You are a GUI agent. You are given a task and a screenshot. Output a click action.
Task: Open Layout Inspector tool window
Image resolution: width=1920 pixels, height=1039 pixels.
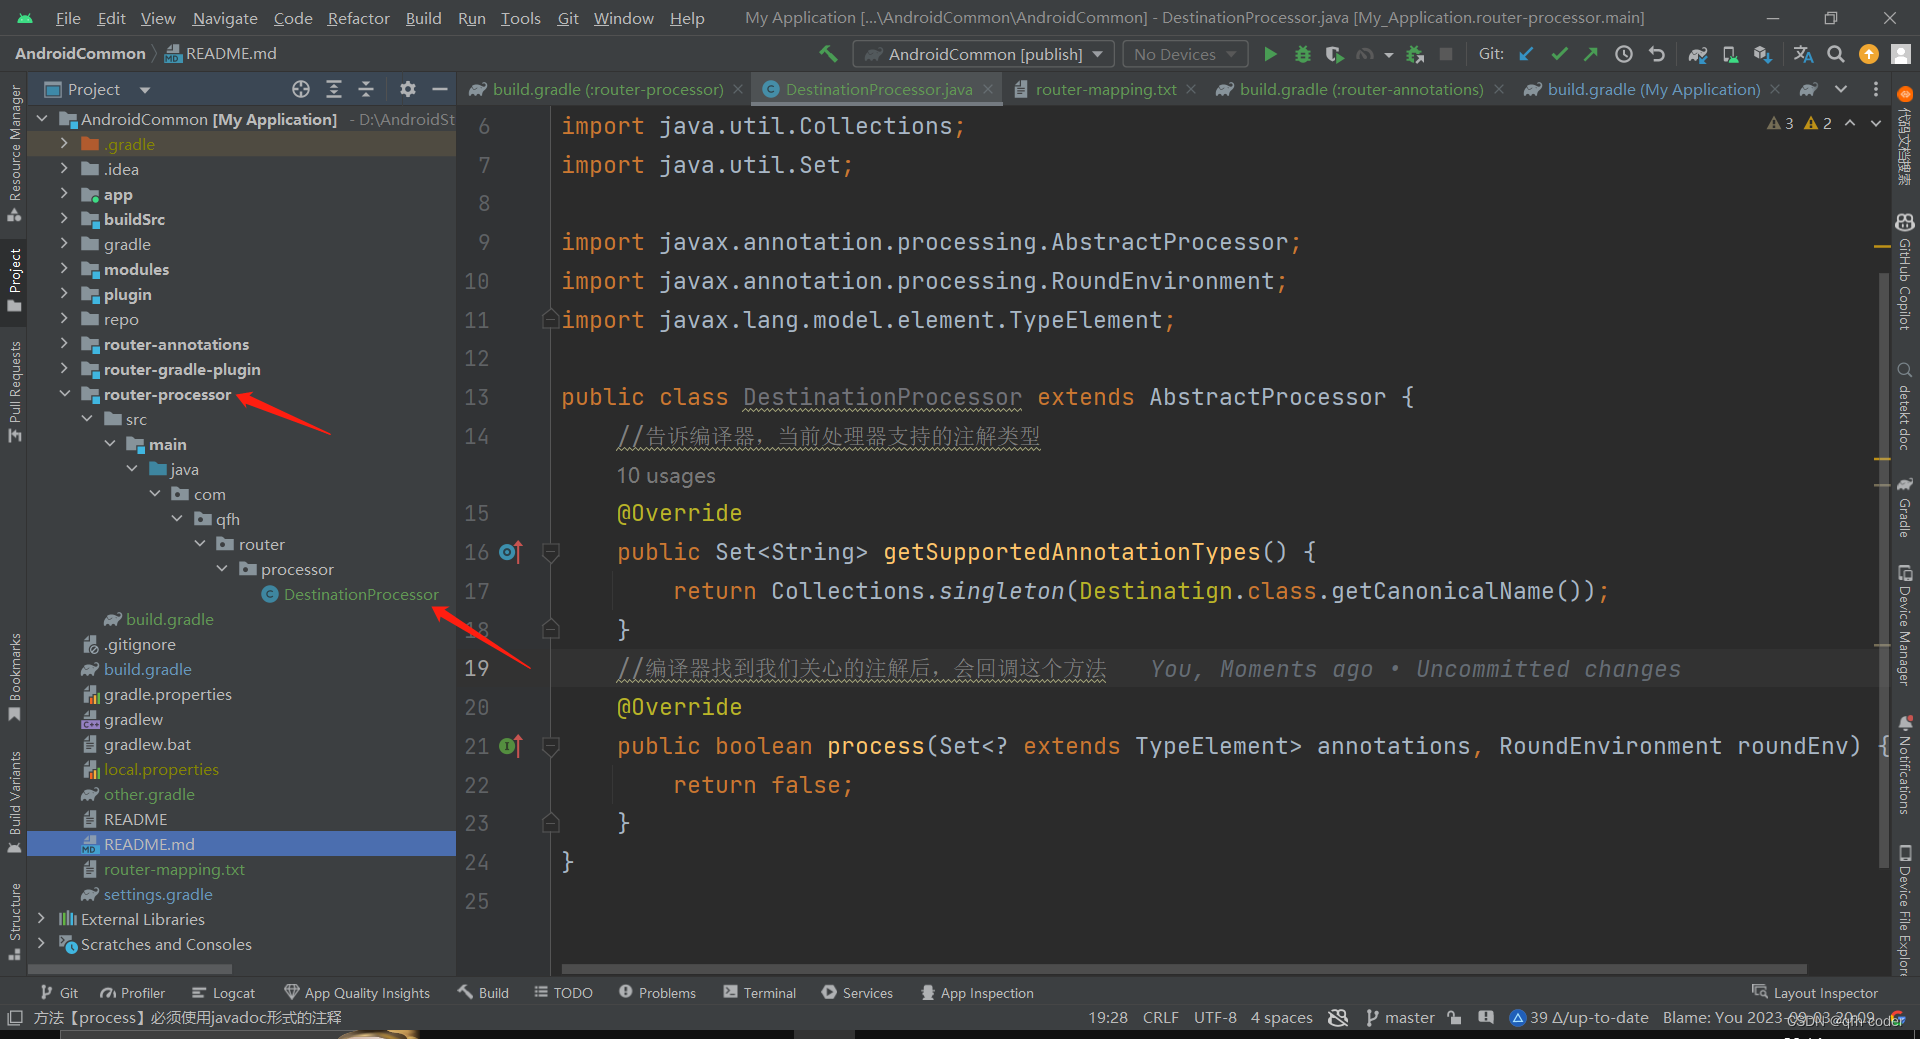(1815, 993)
